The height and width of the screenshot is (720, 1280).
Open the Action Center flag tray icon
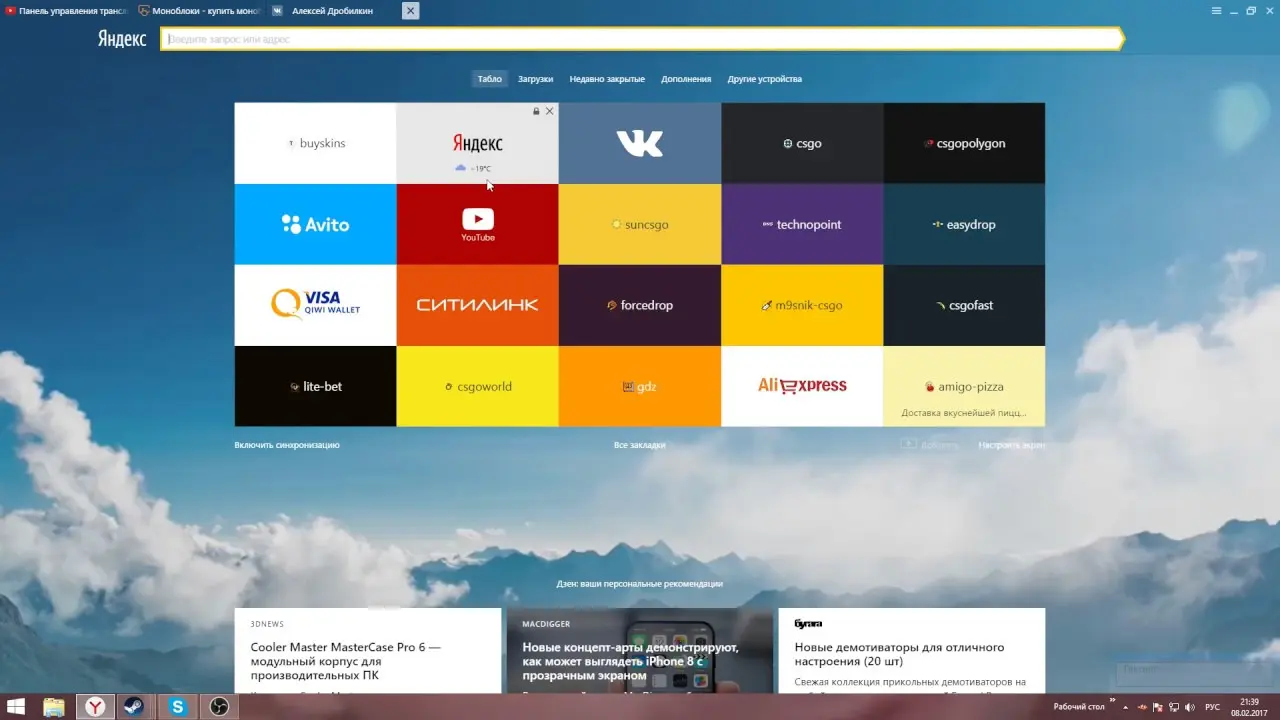pos(1158,707)
